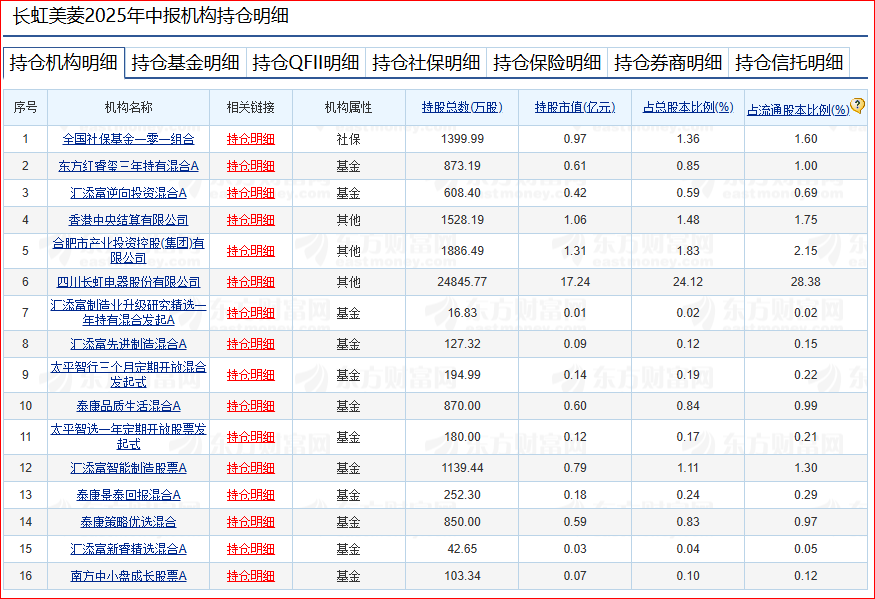This screenshot has height=599, width=875.
Task: Open 四川长虹电器股份有限公司 link
Action: click(128, 282)
